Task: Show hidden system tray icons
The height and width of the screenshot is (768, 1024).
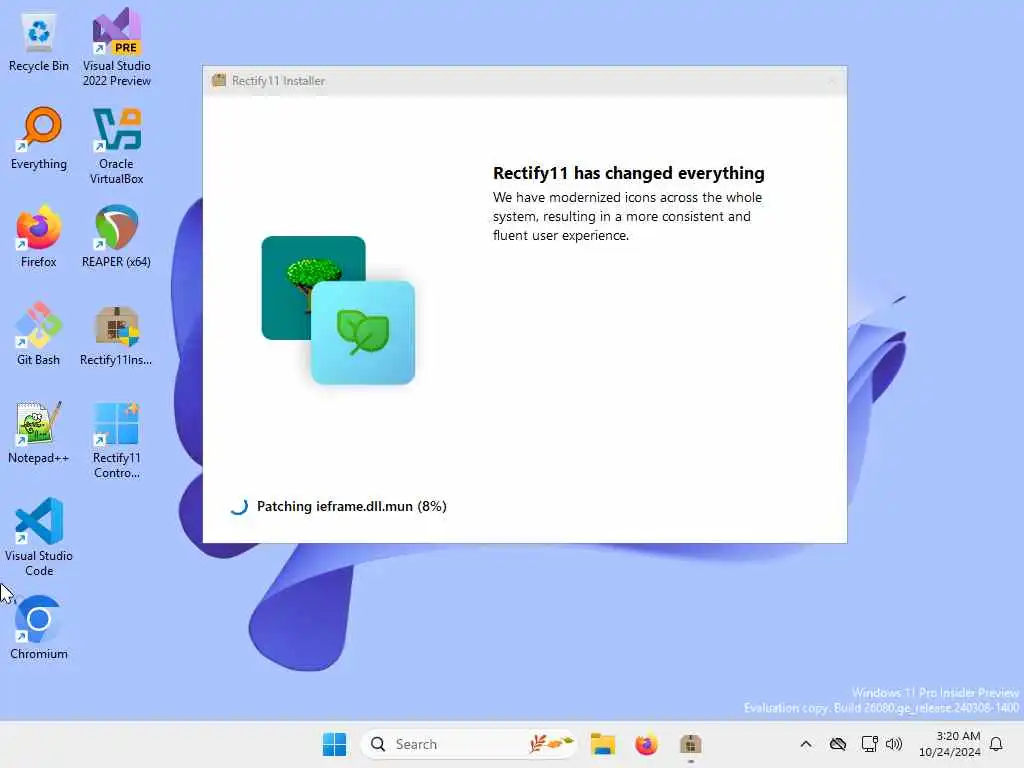Action: pos(806,744)
